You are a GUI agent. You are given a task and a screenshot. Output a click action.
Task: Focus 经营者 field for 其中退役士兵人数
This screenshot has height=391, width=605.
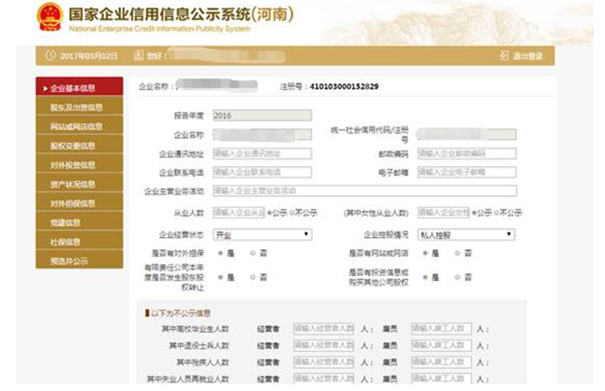[x=324, y=345]
